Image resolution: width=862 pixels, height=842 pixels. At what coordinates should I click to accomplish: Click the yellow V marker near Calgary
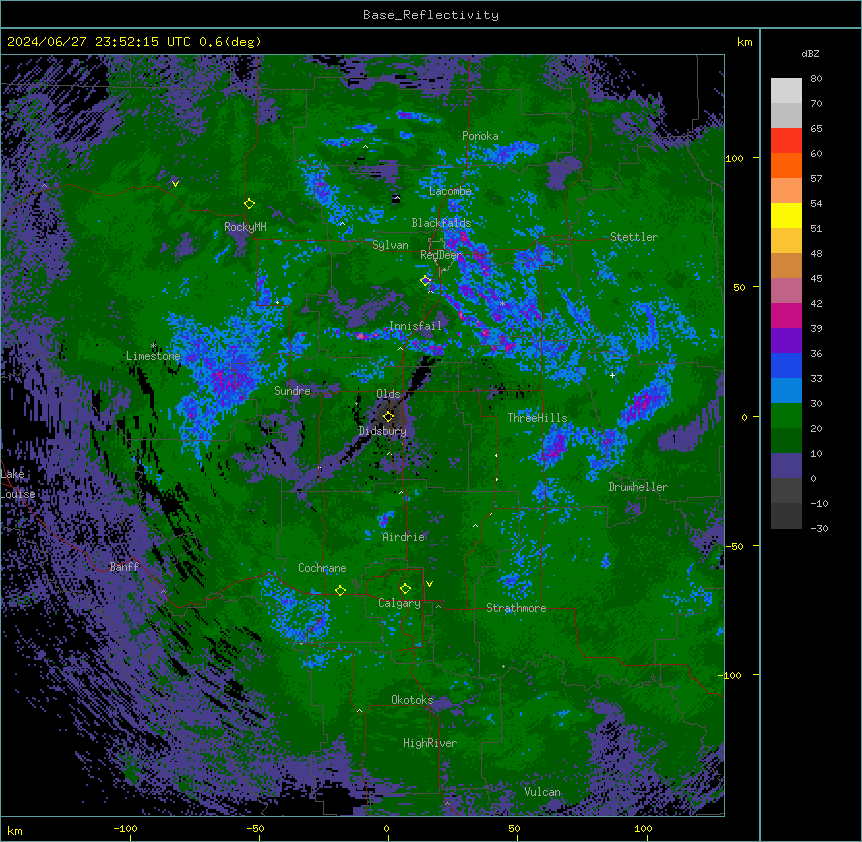[x=429, y=584]
